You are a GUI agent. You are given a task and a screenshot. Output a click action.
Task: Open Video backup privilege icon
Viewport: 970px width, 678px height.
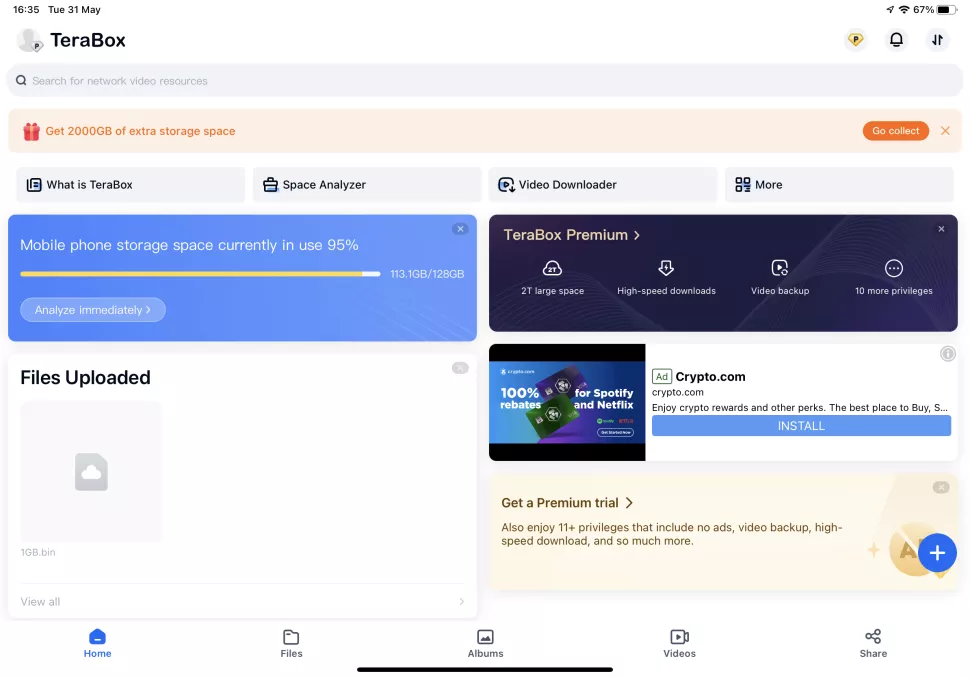tap(779, 268)
